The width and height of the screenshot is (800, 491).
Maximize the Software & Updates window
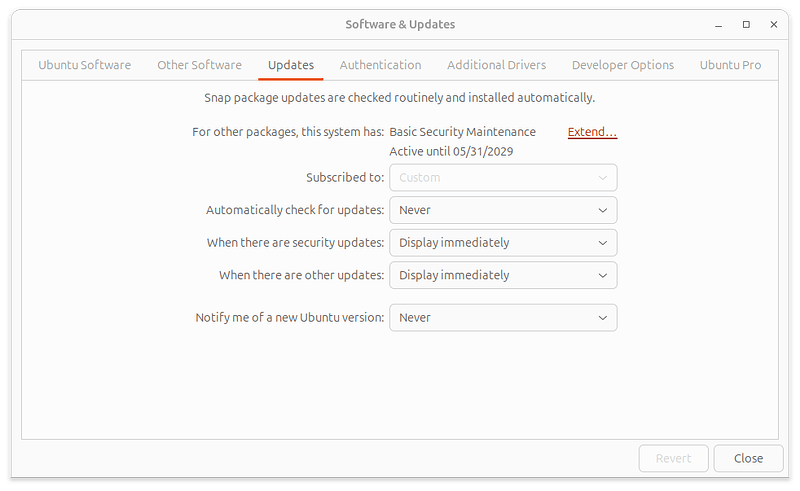pos(746,24)
